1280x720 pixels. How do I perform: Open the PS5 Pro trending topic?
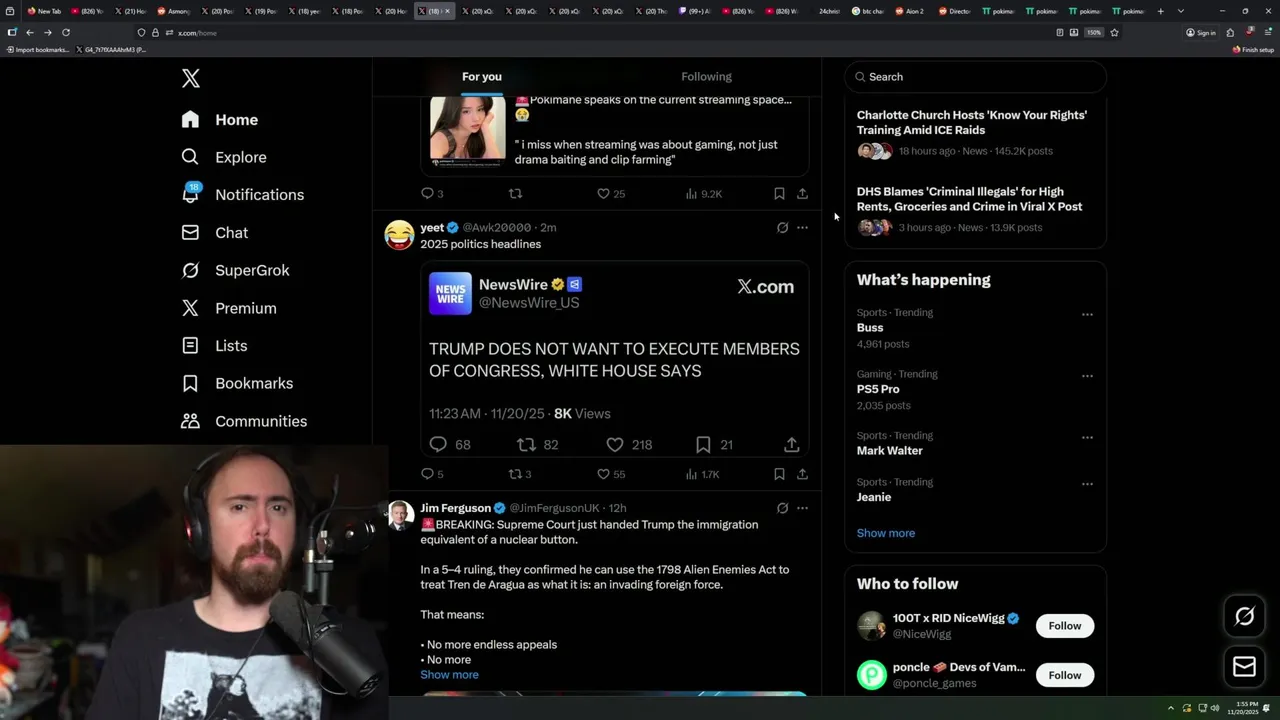(x=878, y=390)
